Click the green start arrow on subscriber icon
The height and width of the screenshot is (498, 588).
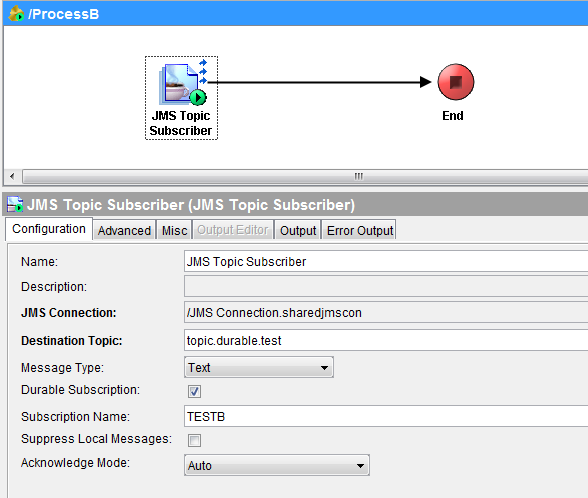[198, 98]
